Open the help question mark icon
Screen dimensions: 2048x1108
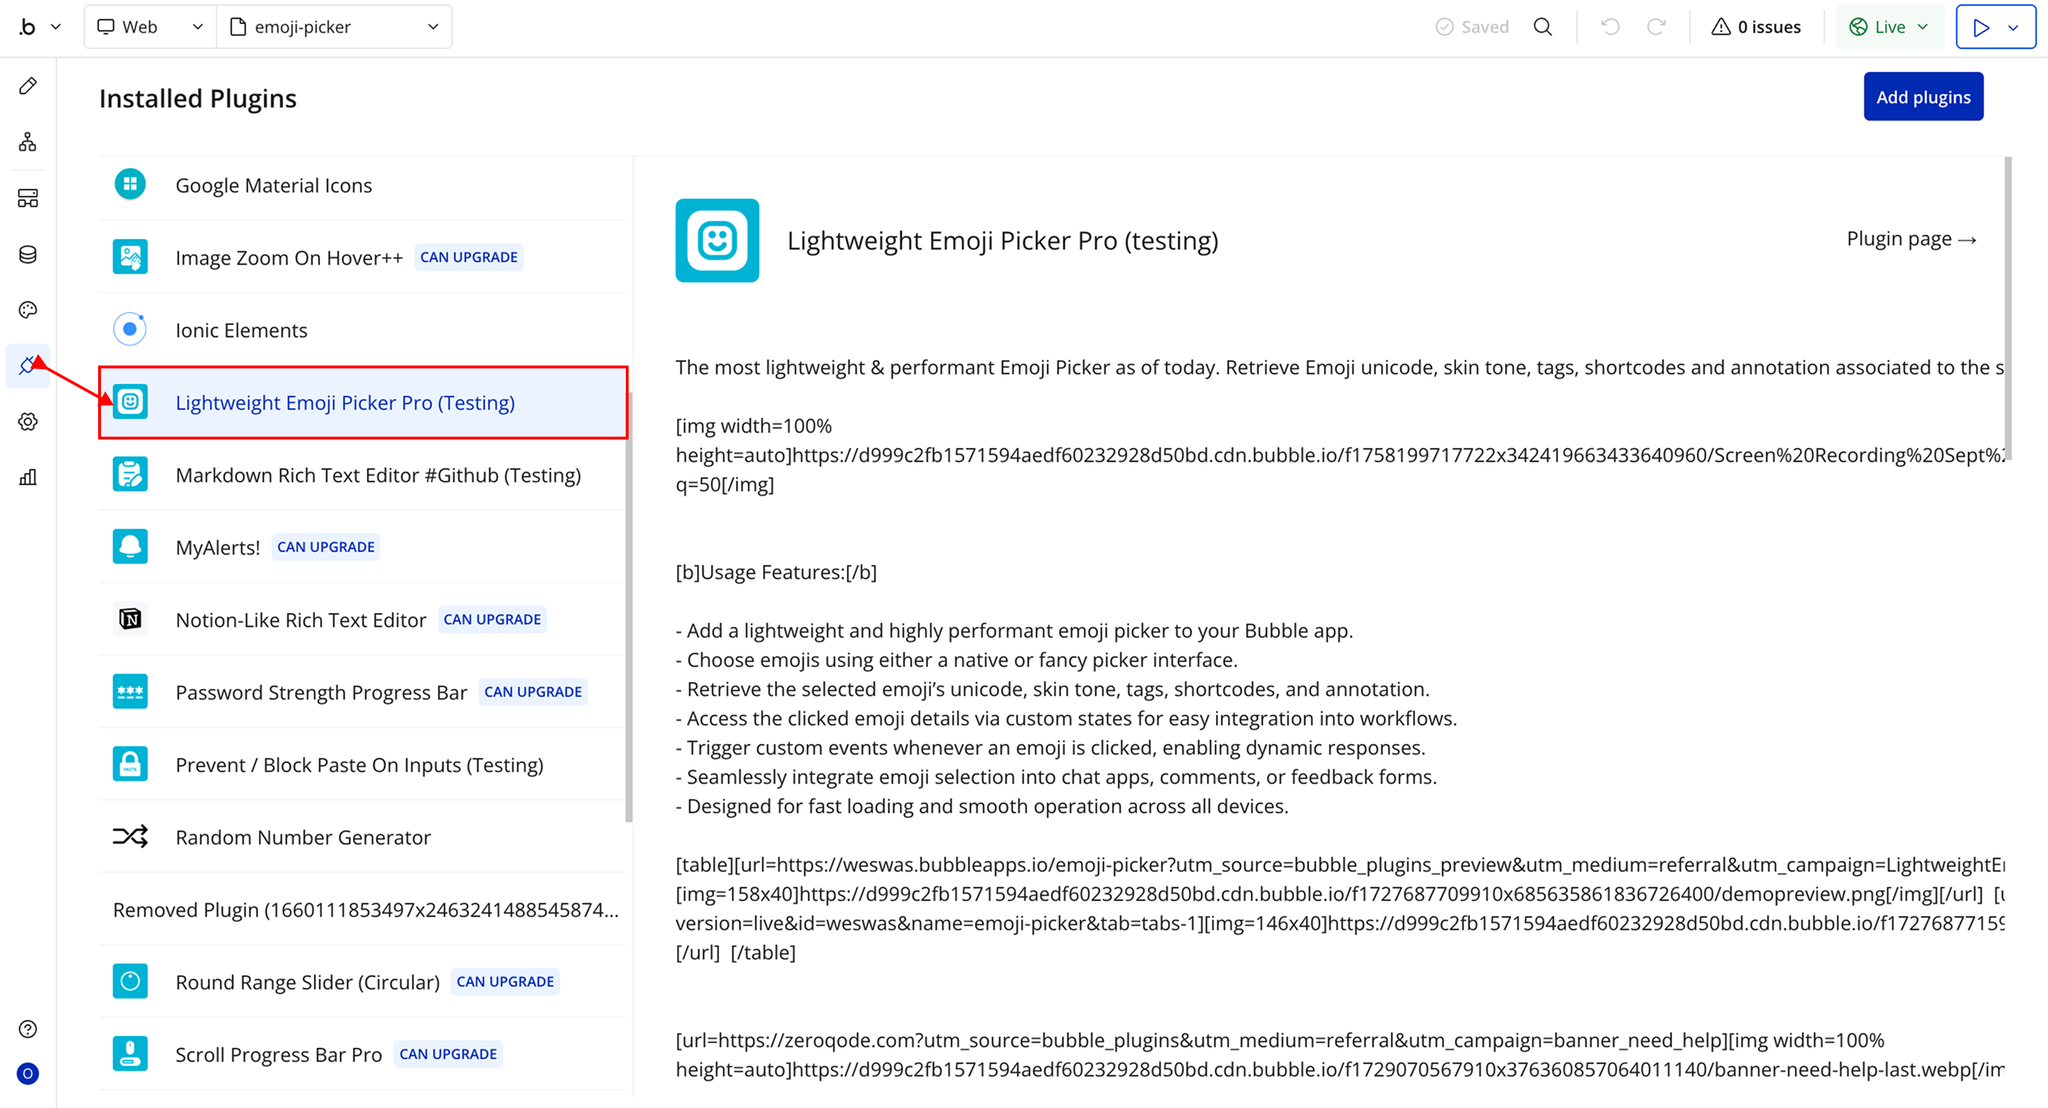tap(28, 1029)
